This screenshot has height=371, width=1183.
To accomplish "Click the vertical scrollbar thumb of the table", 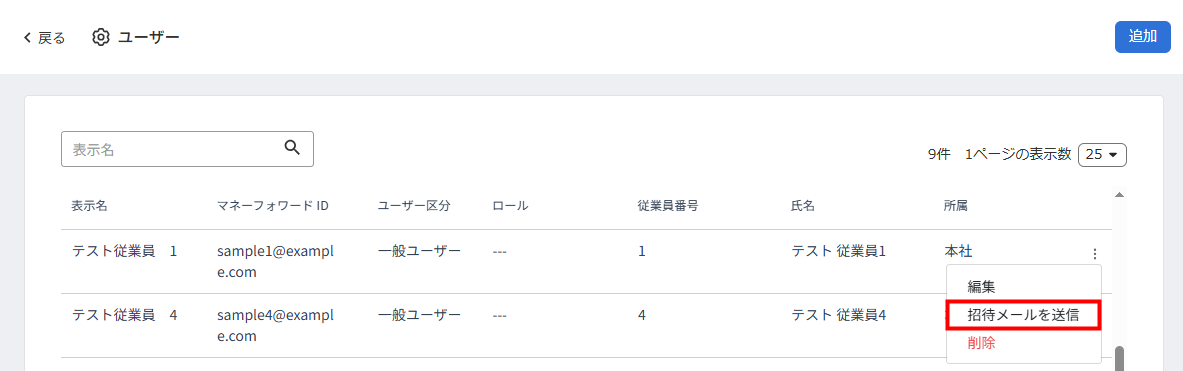I will coord(1120,359).
